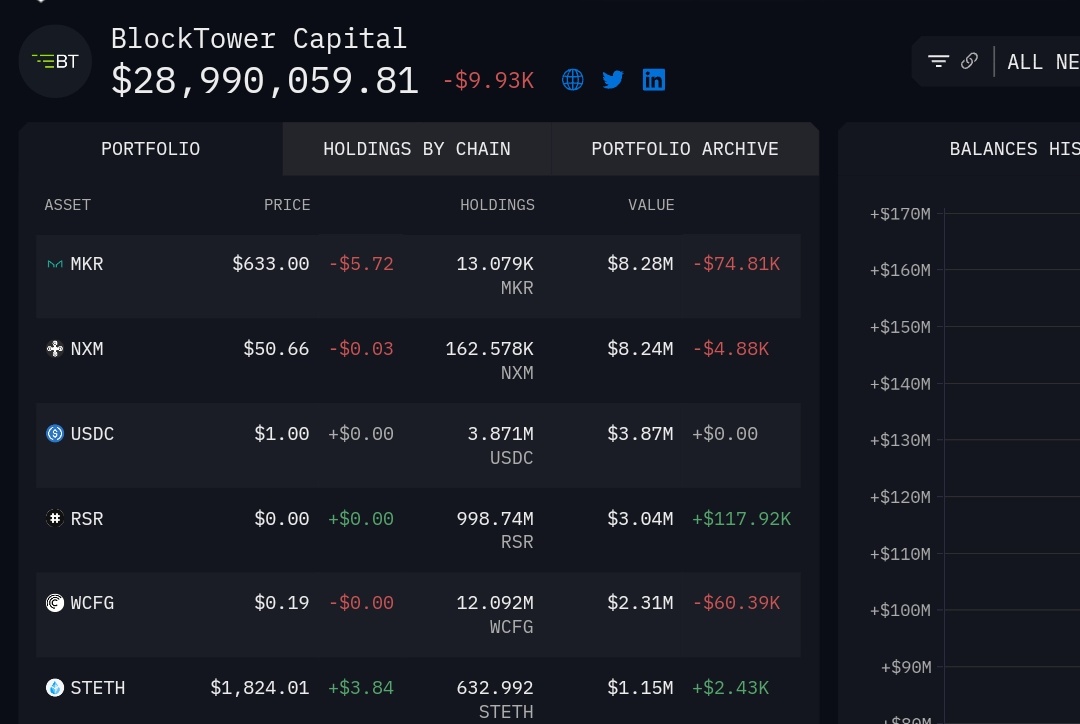Click WCFG holdings 12.092M
This screenshot has height=724, width=1080.
pos(495,603)
